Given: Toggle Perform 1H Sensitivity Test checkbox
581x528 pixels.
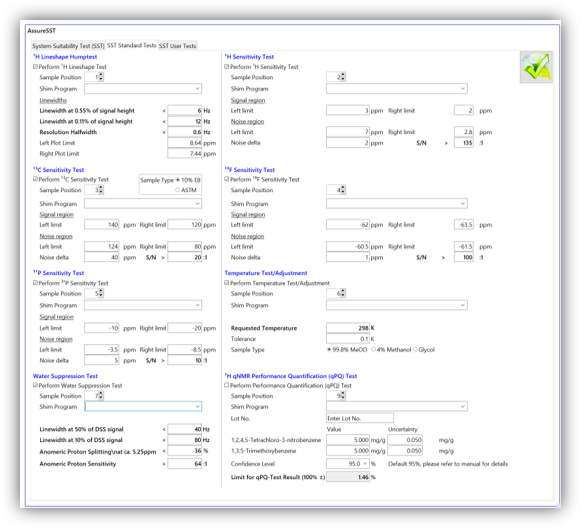Looking at the screenshot, I should click(x=227, y=67).
